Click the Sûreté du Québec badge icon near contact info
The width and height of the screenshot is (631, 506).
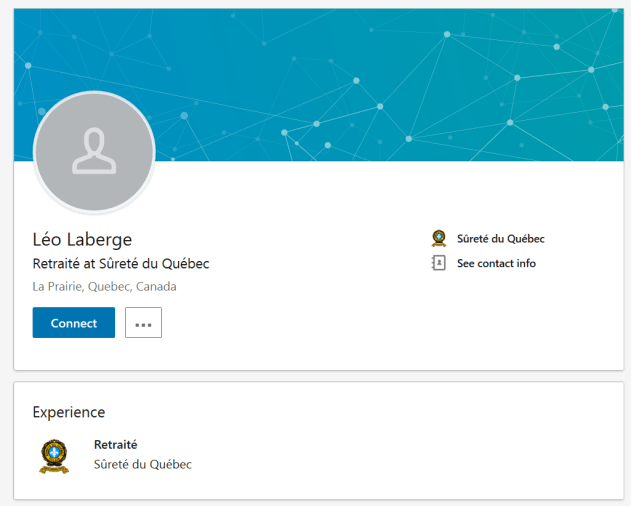click(x=439, y=238)
